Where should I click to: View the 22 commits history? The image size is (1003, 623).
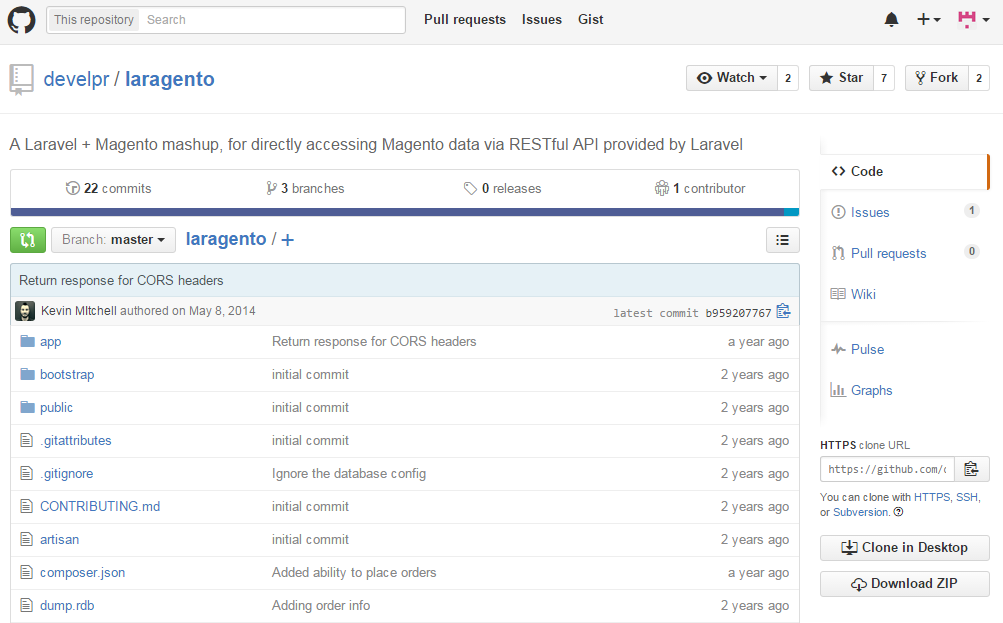pos(109,189)
